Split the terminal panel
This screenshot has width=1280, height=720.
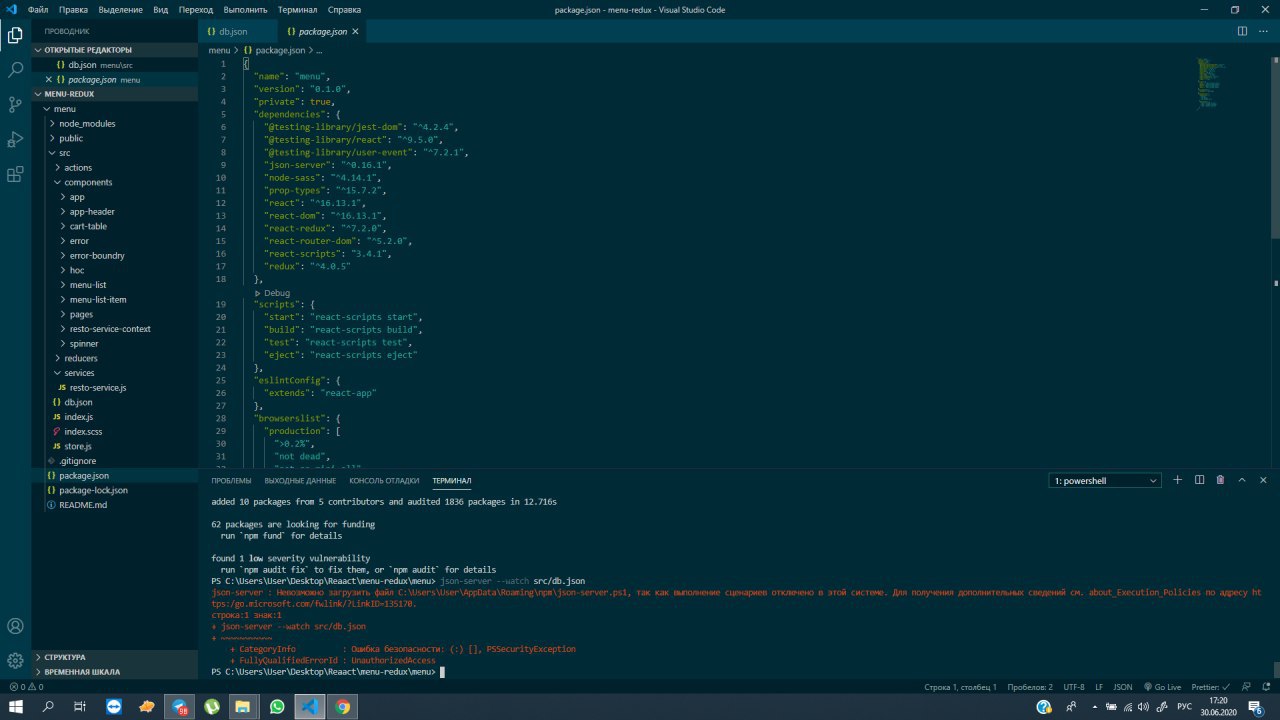(x=1199, y=480)
